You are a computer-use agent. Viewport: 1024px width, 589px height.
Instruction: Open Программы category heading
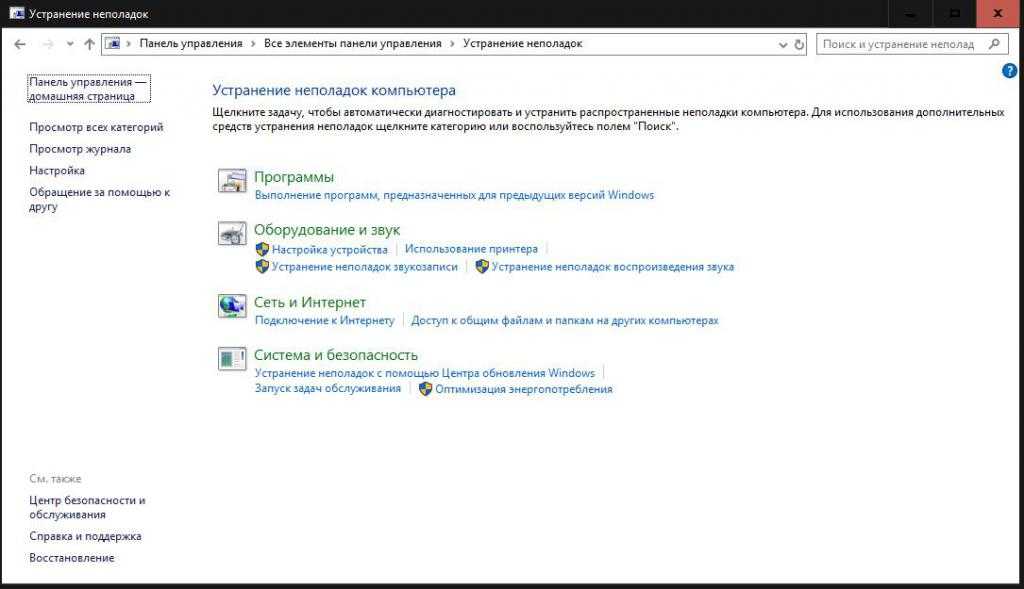pyautogui.click(x=294, y=177)
